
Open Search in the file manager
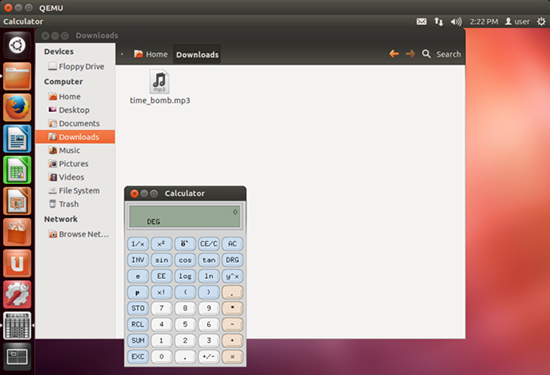pyautogui.click(x=442, y=54)
